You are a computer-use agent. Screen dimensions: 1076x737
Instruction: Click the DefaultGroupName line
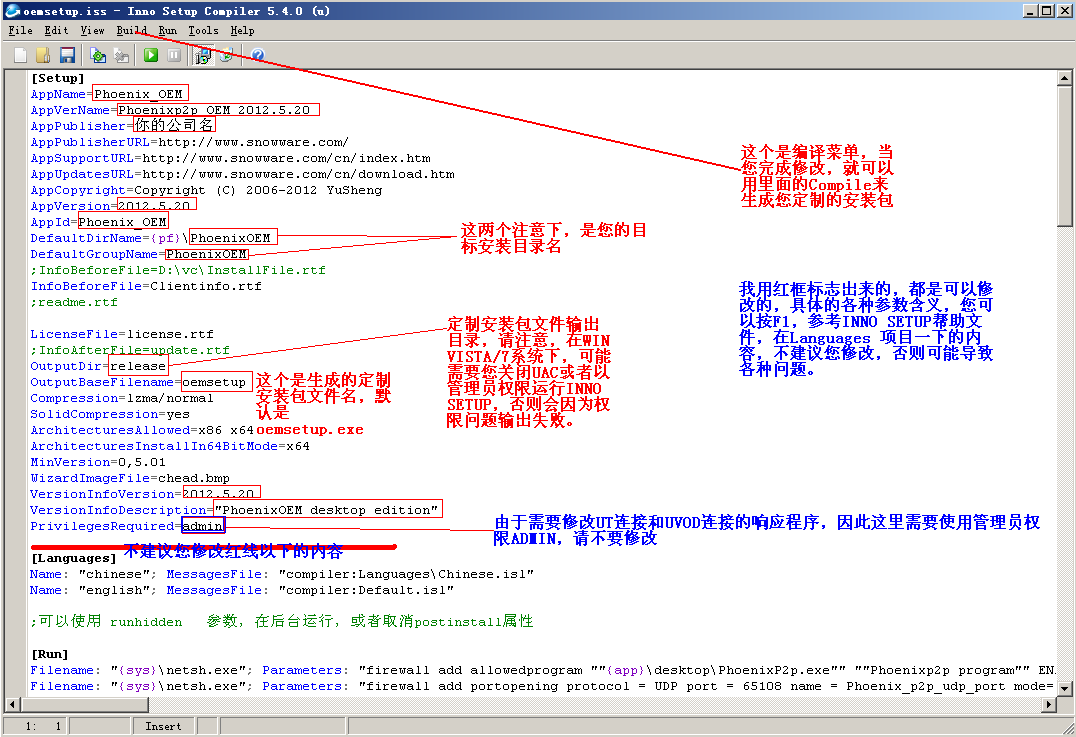pos(139,254)
